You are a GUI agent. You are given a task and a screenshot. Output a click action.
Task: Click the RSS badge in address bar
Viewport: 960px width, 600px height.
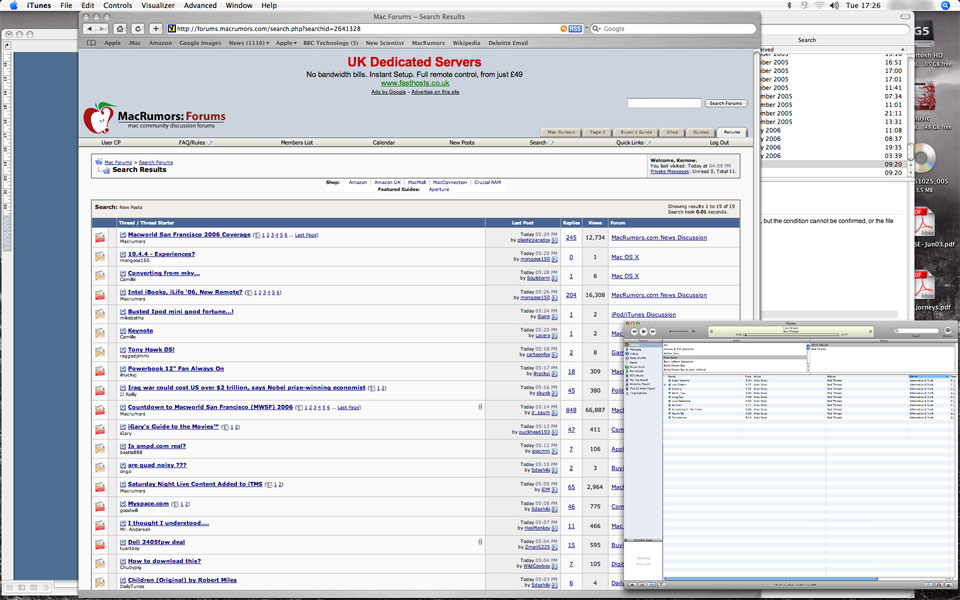(575, 29)
